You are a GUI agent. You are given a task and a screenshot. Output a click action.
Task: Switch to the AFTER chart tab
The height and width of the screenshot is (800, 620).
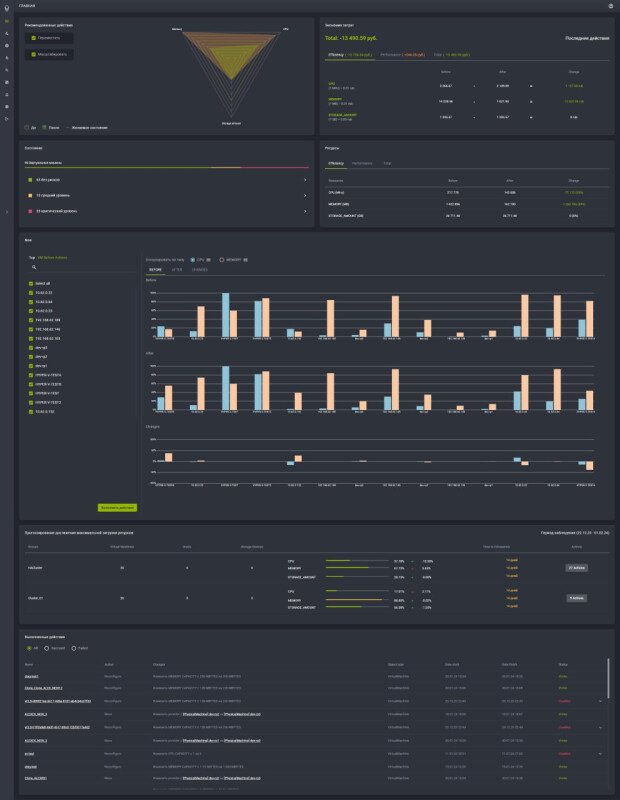coord(176,270)
